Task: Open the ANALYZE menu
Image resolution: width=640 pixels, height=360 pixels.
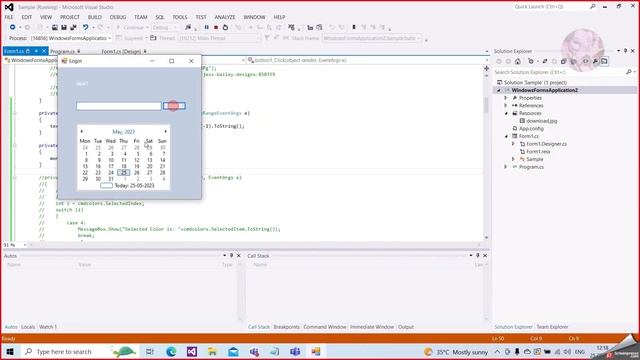Action: click(225, 17)
